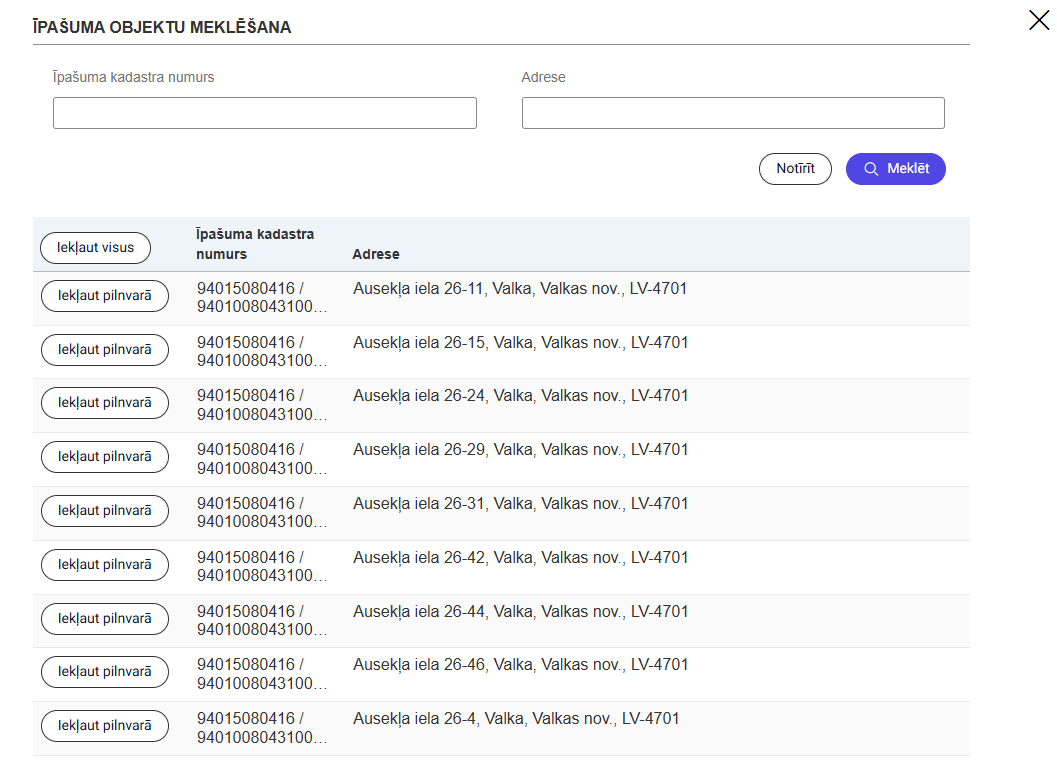Include fully Ausekļa iela 26-46 property

pos(105,672)
